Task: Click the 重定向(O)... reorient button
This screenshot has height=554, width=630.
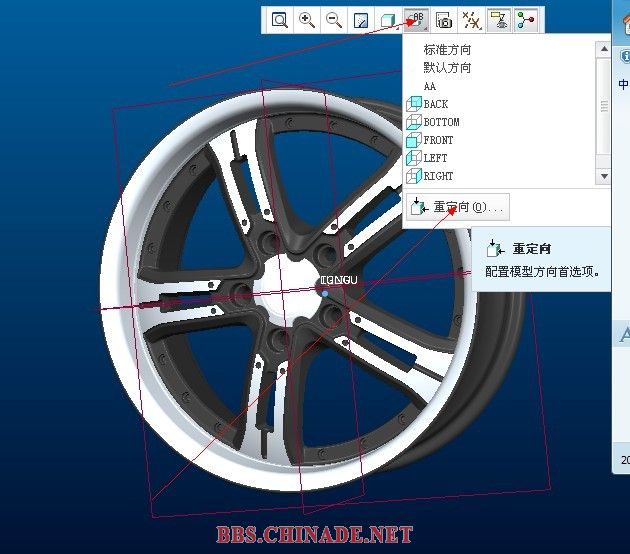Action: 458,207
